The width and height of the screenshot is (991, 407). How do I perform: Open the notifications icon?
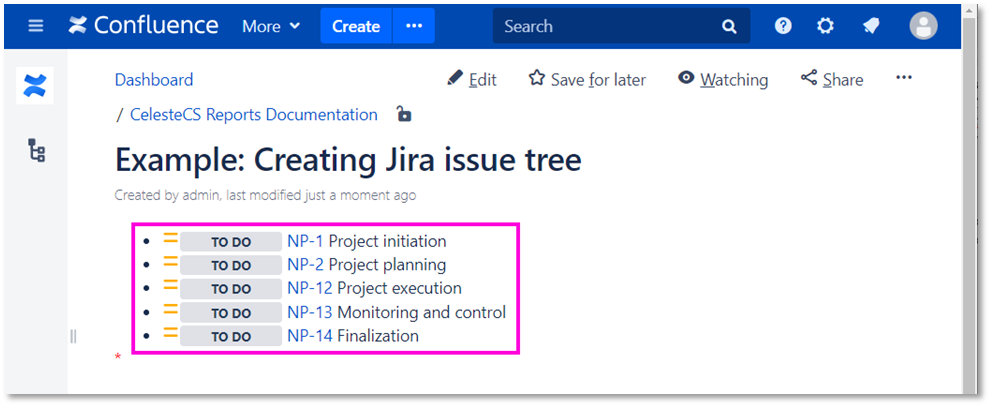872,26
